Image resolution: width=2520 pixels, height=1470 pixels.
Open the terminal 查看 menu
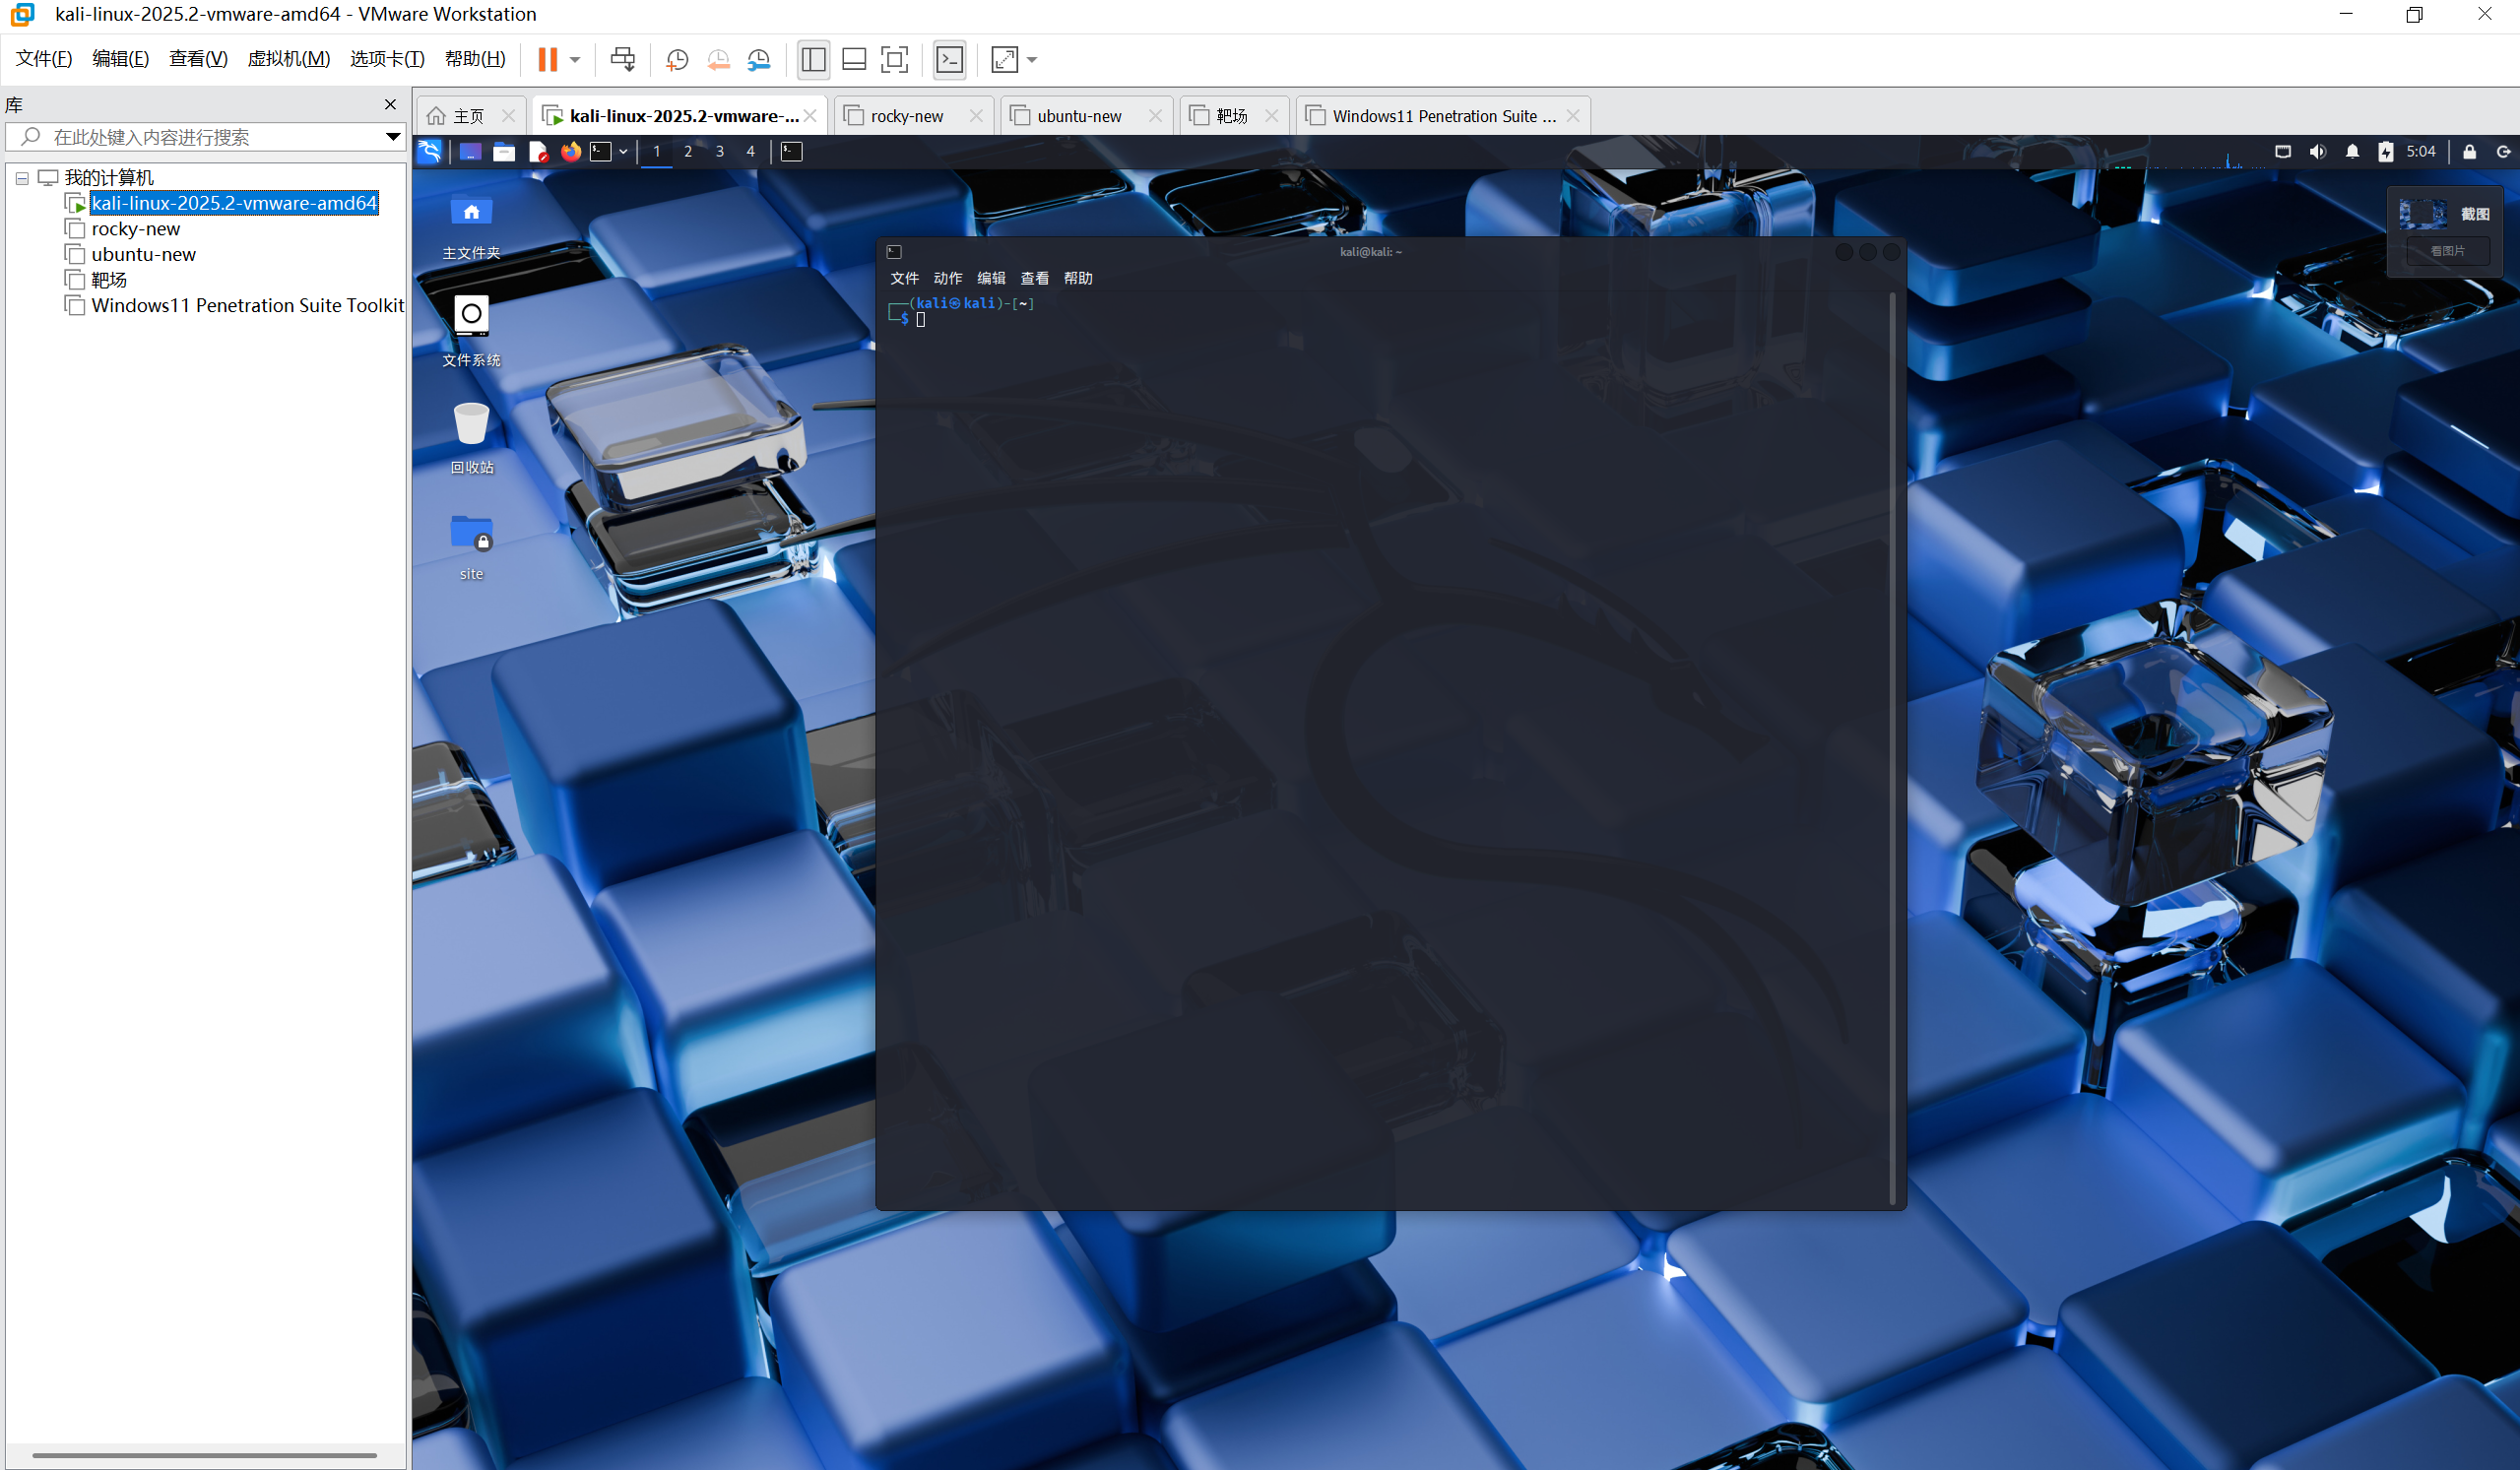1034,278
